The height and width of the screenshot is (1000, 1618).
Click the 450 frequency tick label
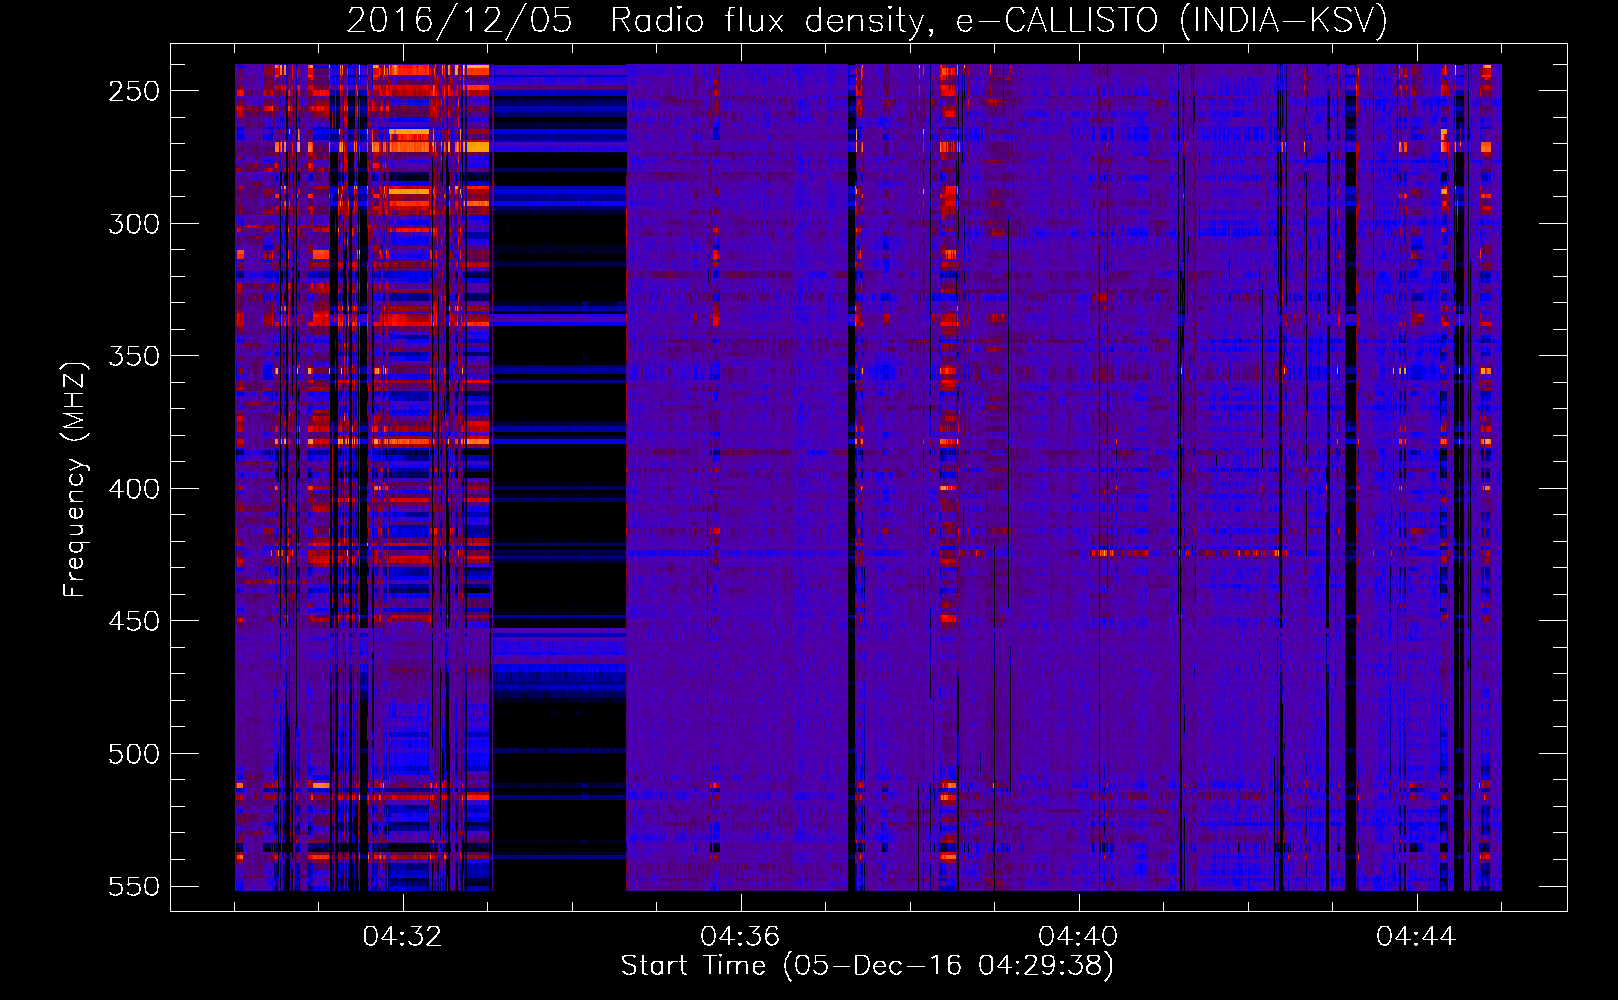tap(134, 621)
